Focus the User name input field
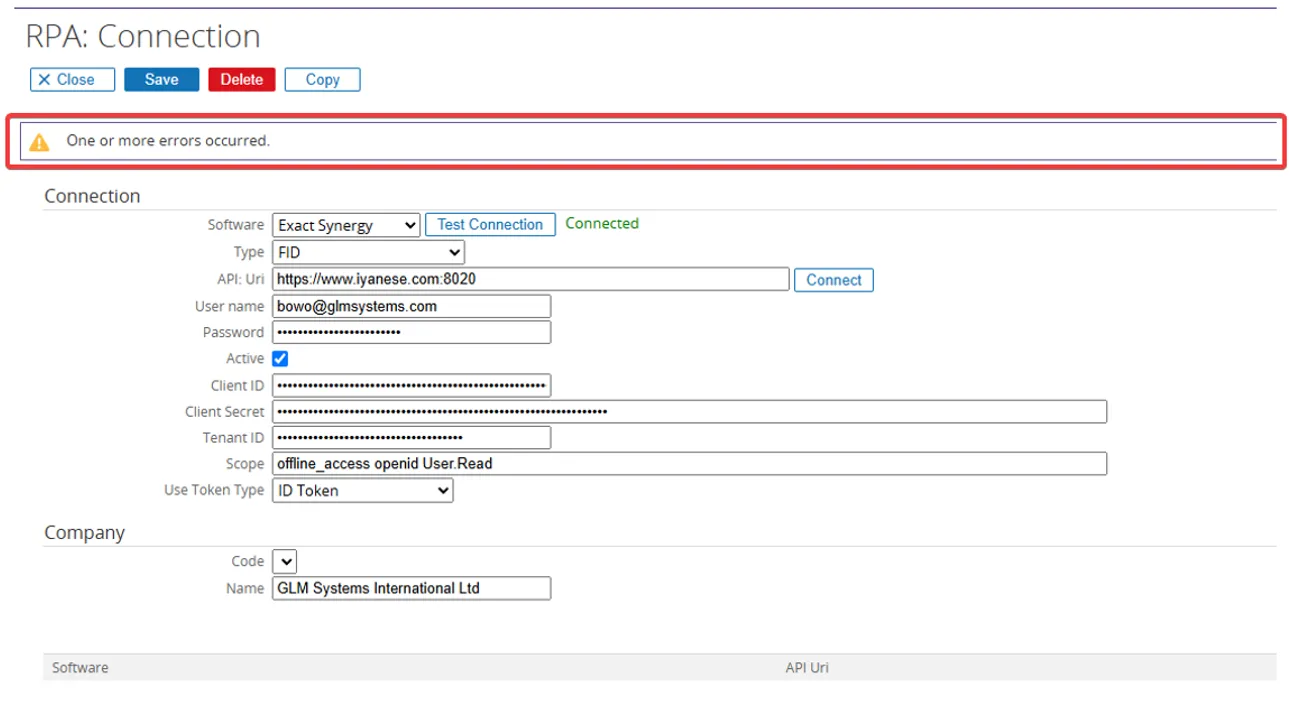 (411, 307)
